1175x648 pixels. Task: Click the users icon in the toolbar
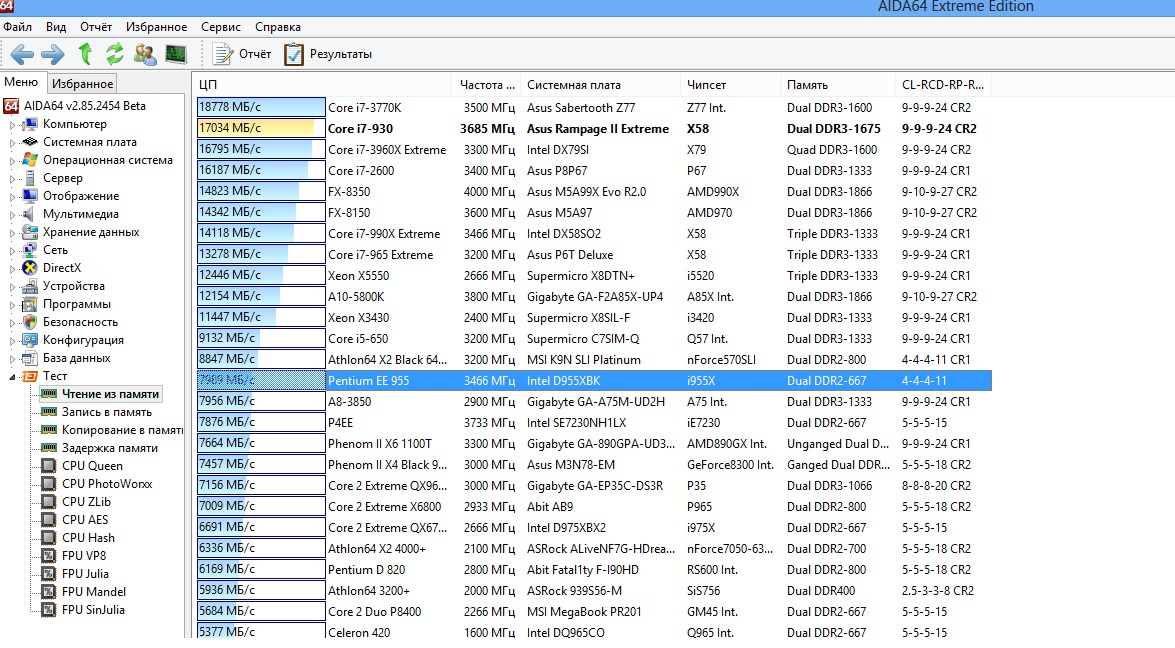(x=145, y=54)
